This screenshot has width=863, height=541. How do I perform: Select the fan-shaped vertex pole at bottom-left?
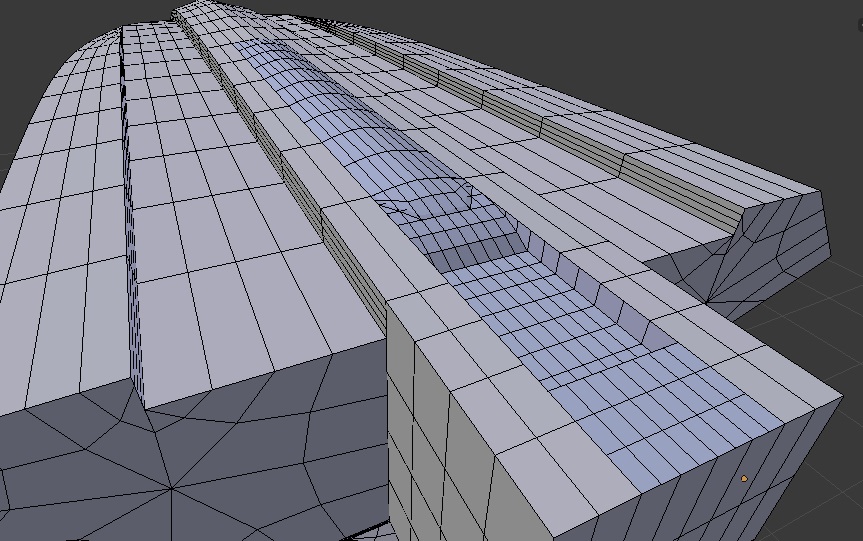point(172,488)
